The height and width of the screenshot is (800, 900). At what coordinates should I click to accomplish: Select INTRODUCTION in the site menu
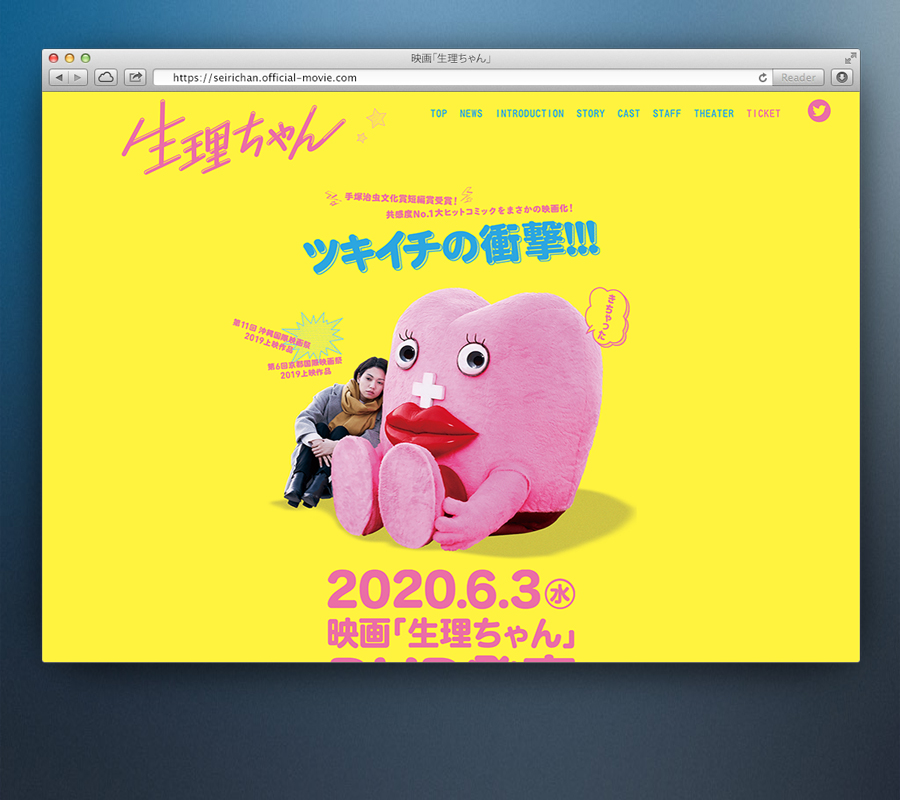click(530, 114)
